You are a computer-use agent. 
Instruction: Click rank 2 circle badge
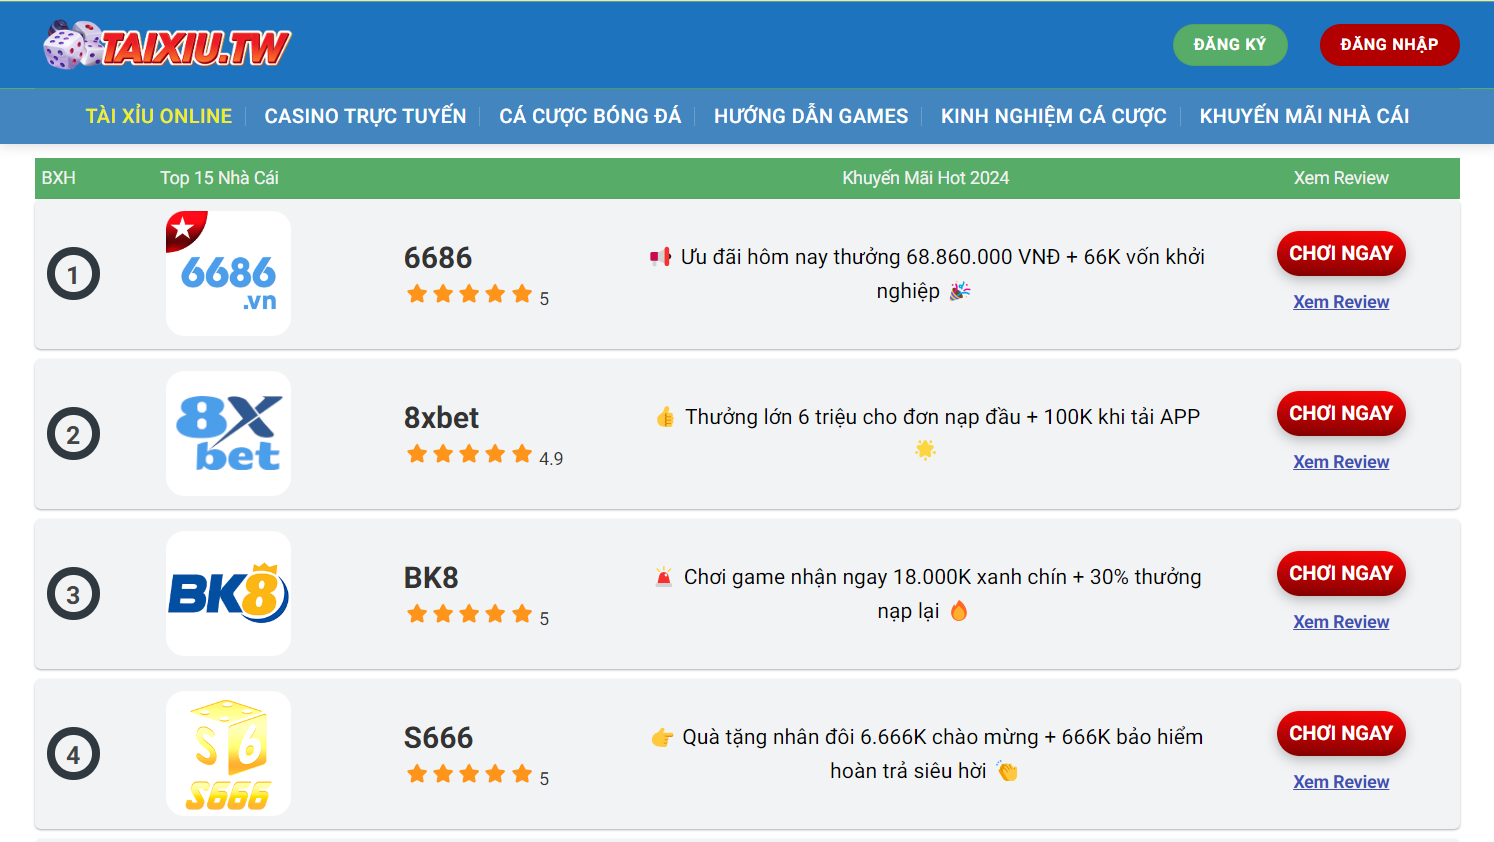click(73, 434)
